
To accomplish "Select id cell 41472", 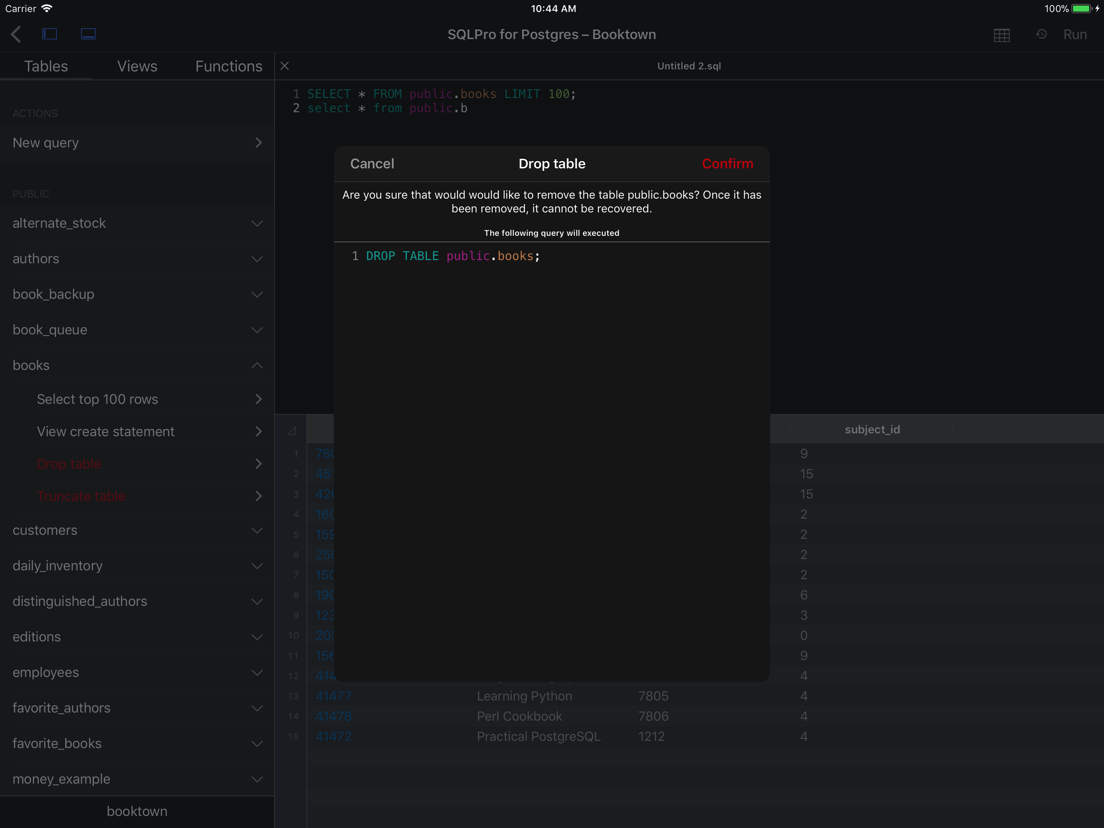I will tap(333, 736).
